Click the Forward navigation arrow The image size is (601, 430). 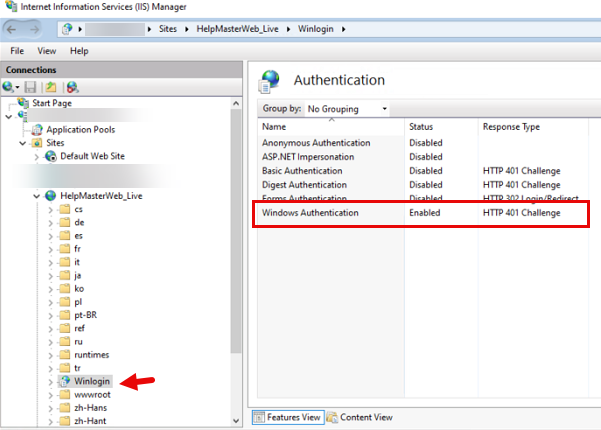[34, 30]
